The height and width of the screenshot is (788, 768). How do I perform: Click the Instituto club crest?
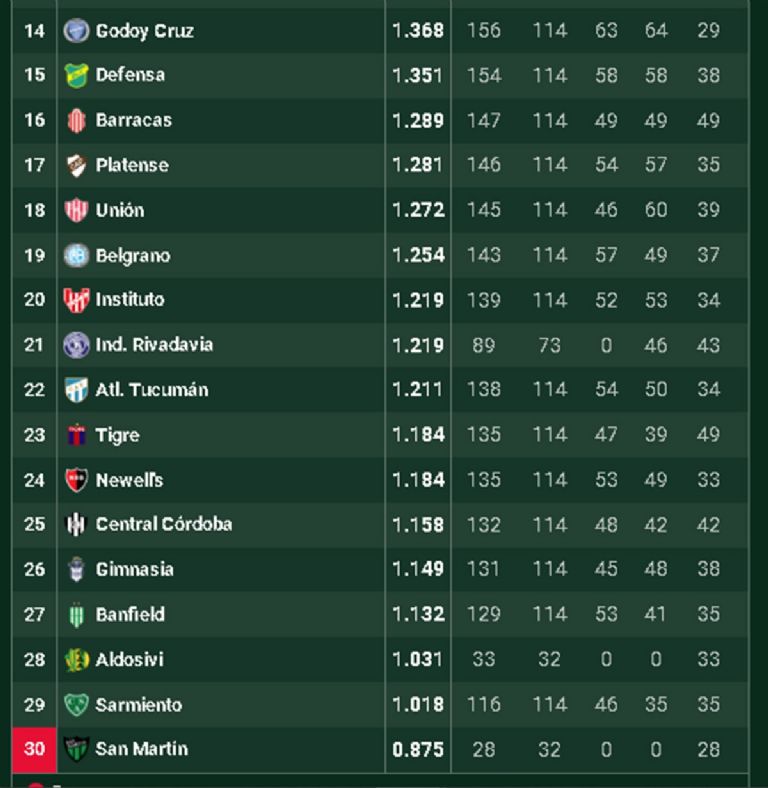coord(76,300)
